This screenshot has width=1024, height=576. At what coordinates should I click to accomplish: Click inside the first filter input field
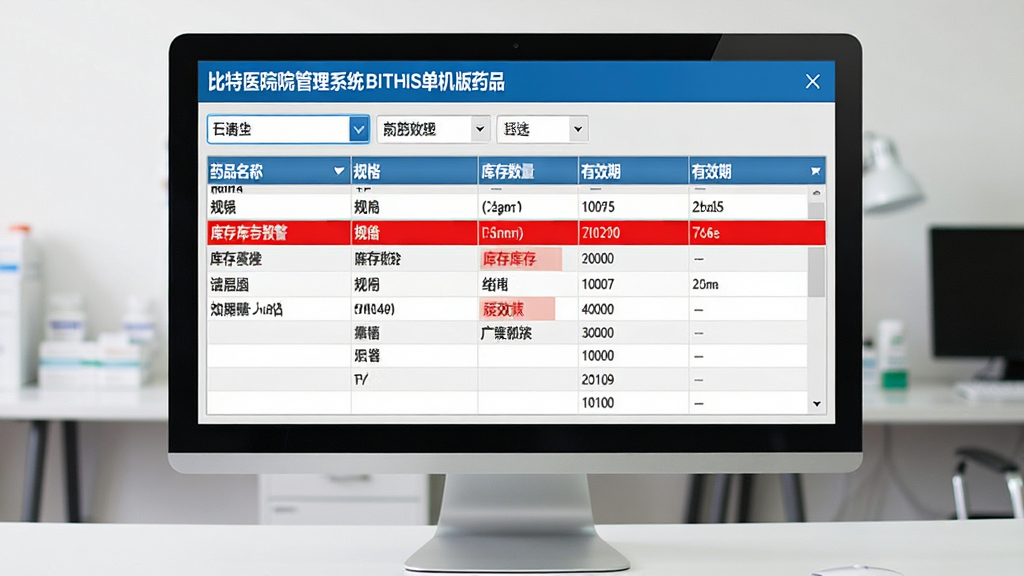279,129
